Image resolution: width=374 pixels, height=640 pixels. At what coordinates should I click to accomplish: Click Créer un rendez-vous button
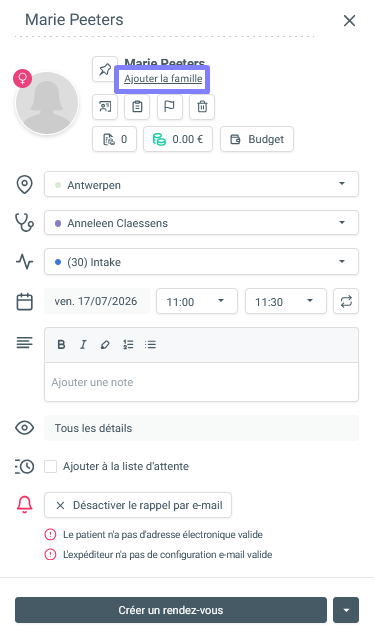point(171,610)
